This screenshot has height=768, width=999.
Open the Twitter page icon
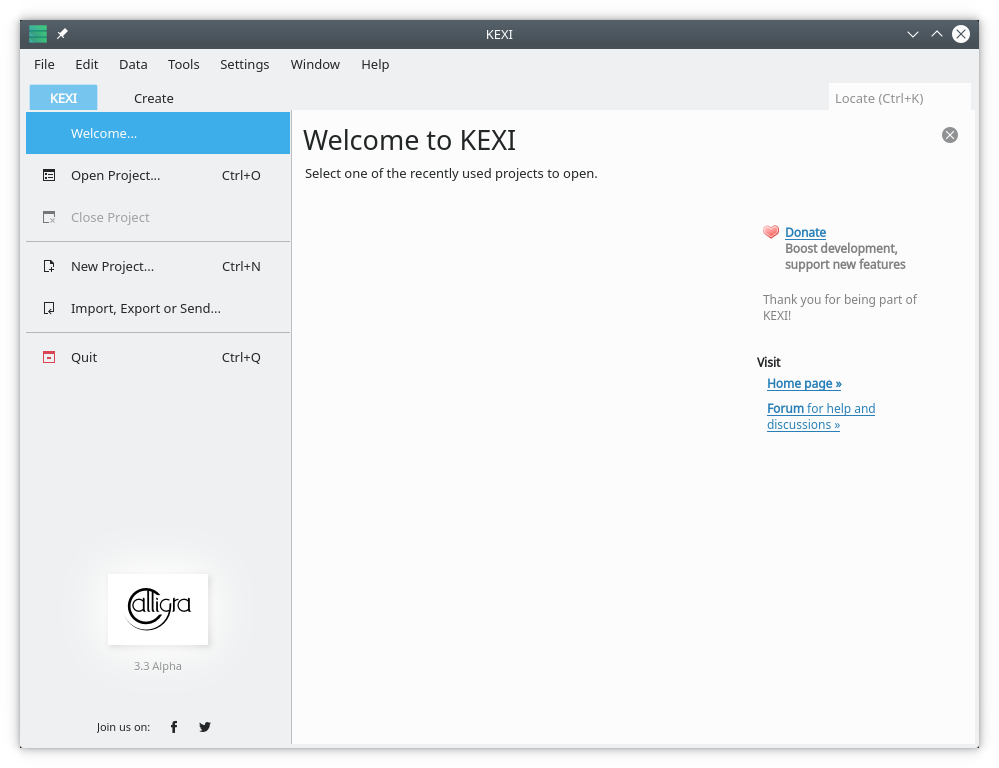[x=205, y=727]
